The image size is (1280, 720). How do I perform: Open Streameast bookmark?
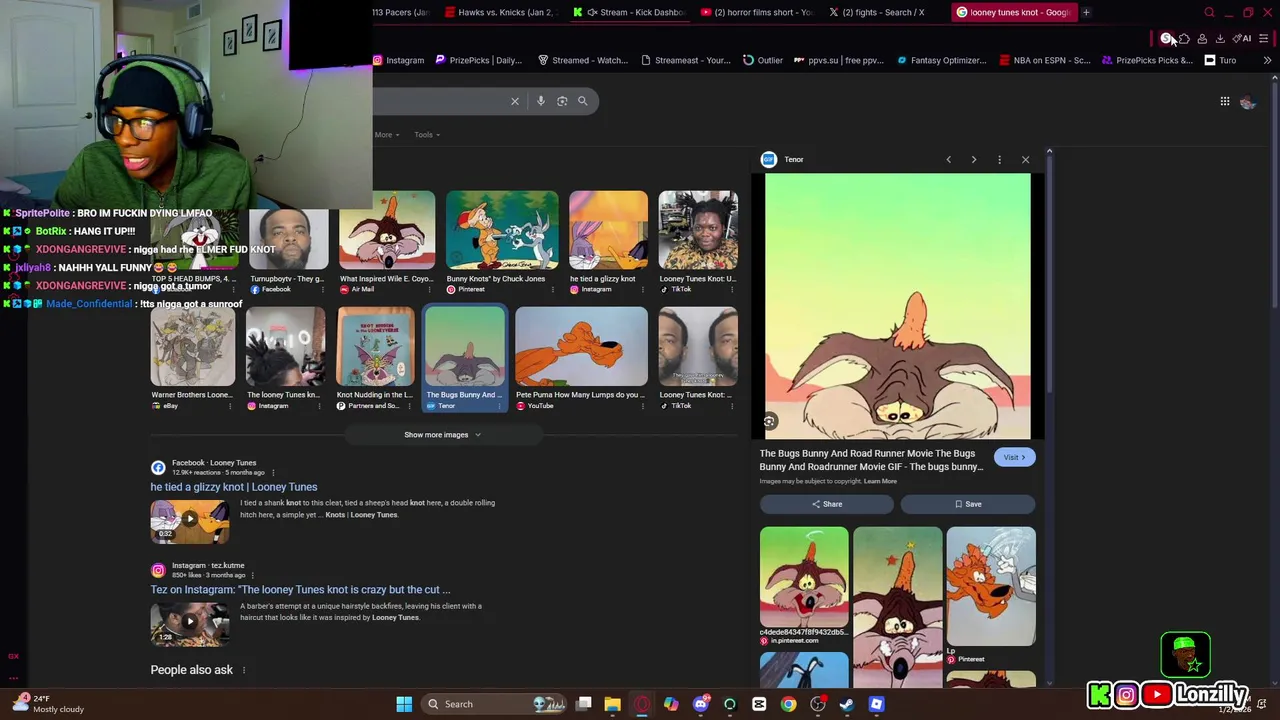click(686, 60)
